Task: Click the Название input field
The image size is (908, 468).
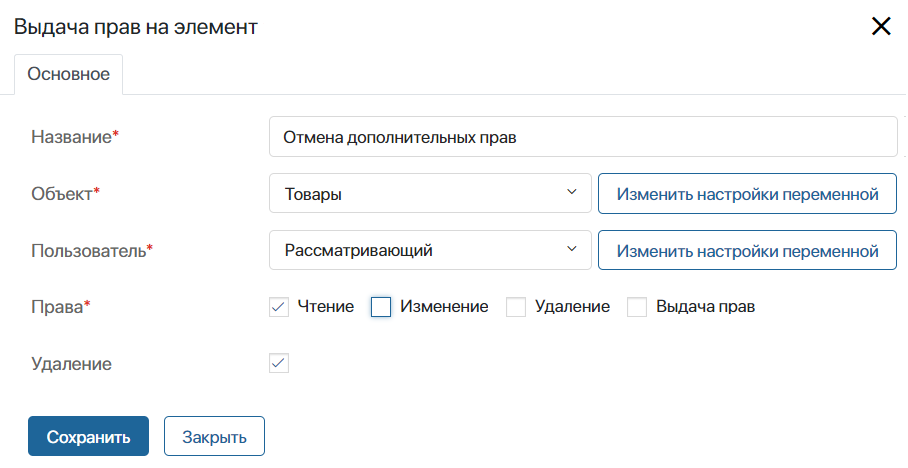Action: click(583, 137)
